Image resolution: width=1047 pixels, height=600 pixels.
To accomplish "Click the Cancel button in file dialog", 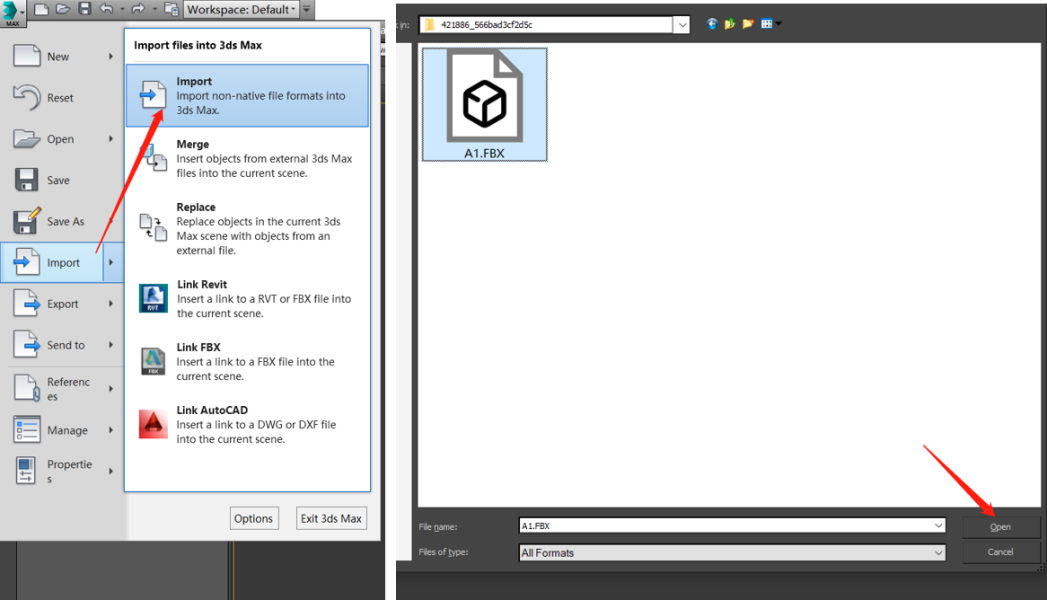I will coord(1000,552).
